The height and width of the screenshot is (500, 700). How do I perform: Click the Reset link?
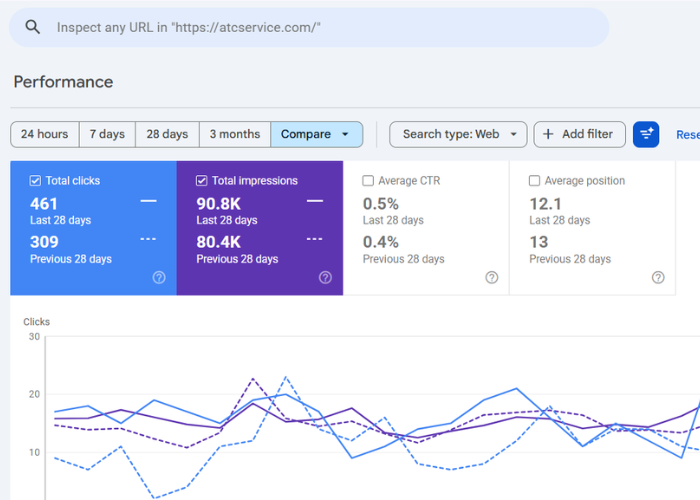click(688, 135)
